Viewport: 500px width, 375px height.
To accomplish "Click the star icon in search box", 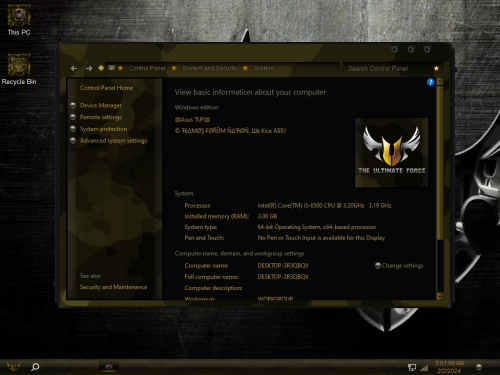I will click(436, 68).
